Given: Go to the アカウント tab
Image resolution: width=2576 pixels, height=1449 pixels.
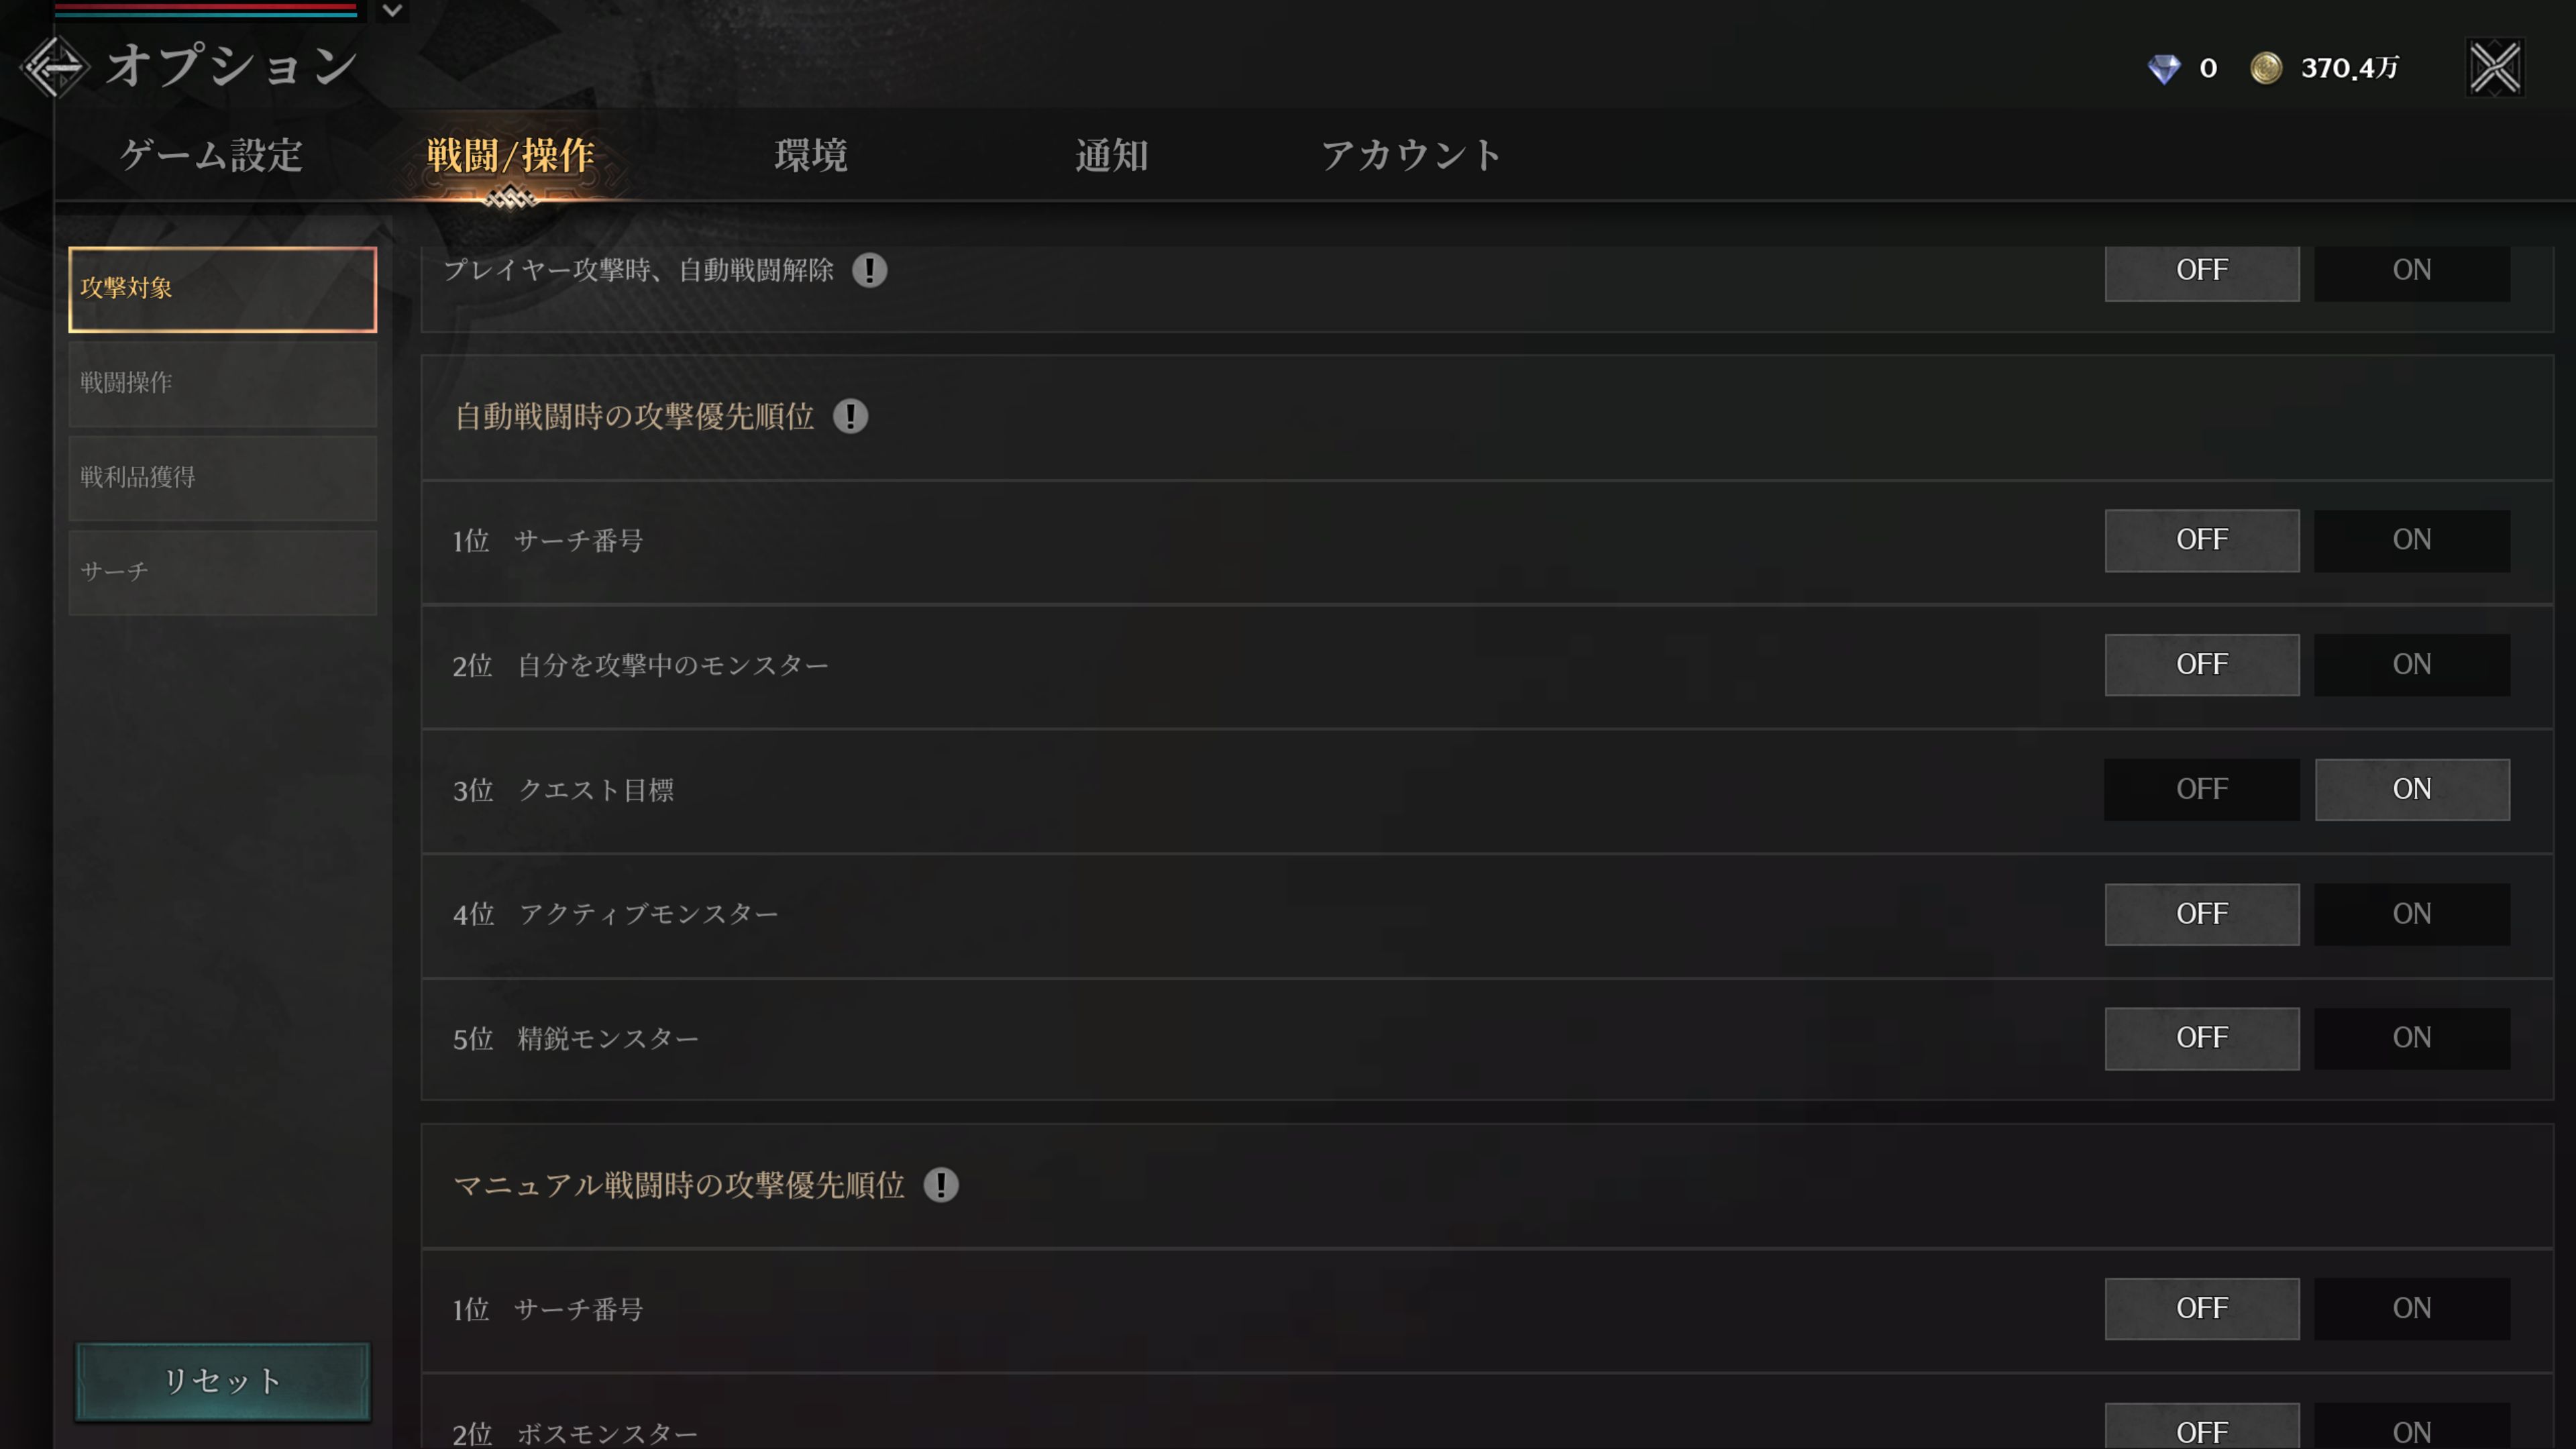Looking at the screenshot, I should 1411,156.
